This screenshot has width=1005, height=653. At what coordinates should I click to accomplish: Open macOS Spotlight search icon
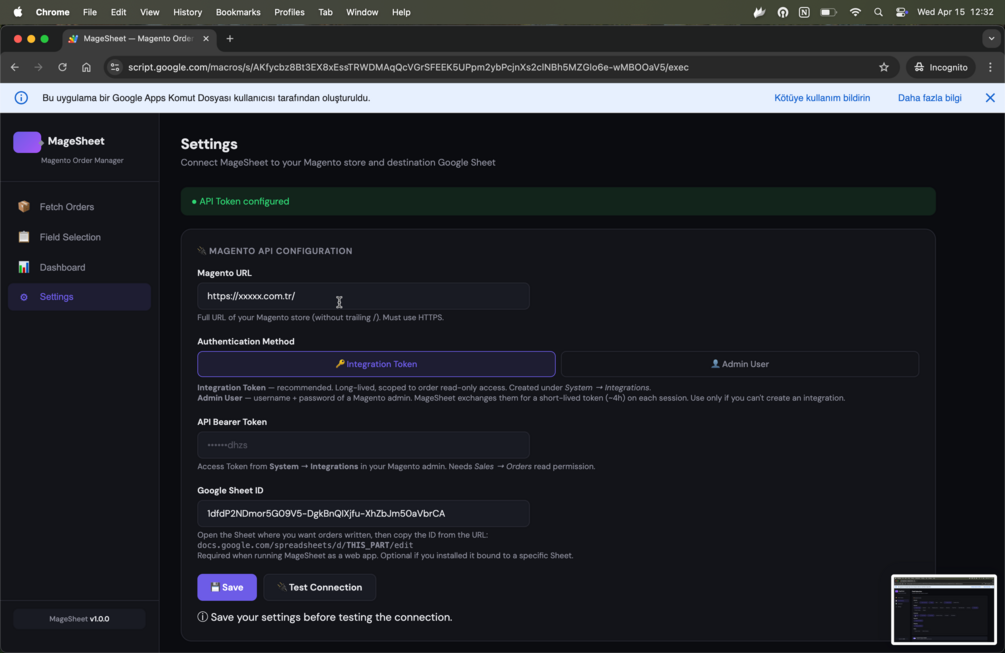point(878,12)
